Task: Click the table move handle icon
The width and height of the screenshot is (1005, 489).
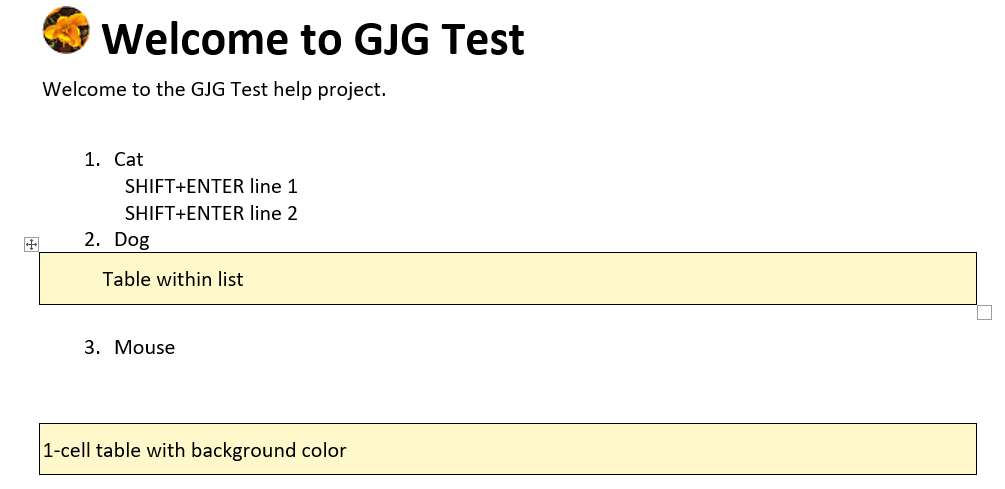Action: click(x=31, y=244)
